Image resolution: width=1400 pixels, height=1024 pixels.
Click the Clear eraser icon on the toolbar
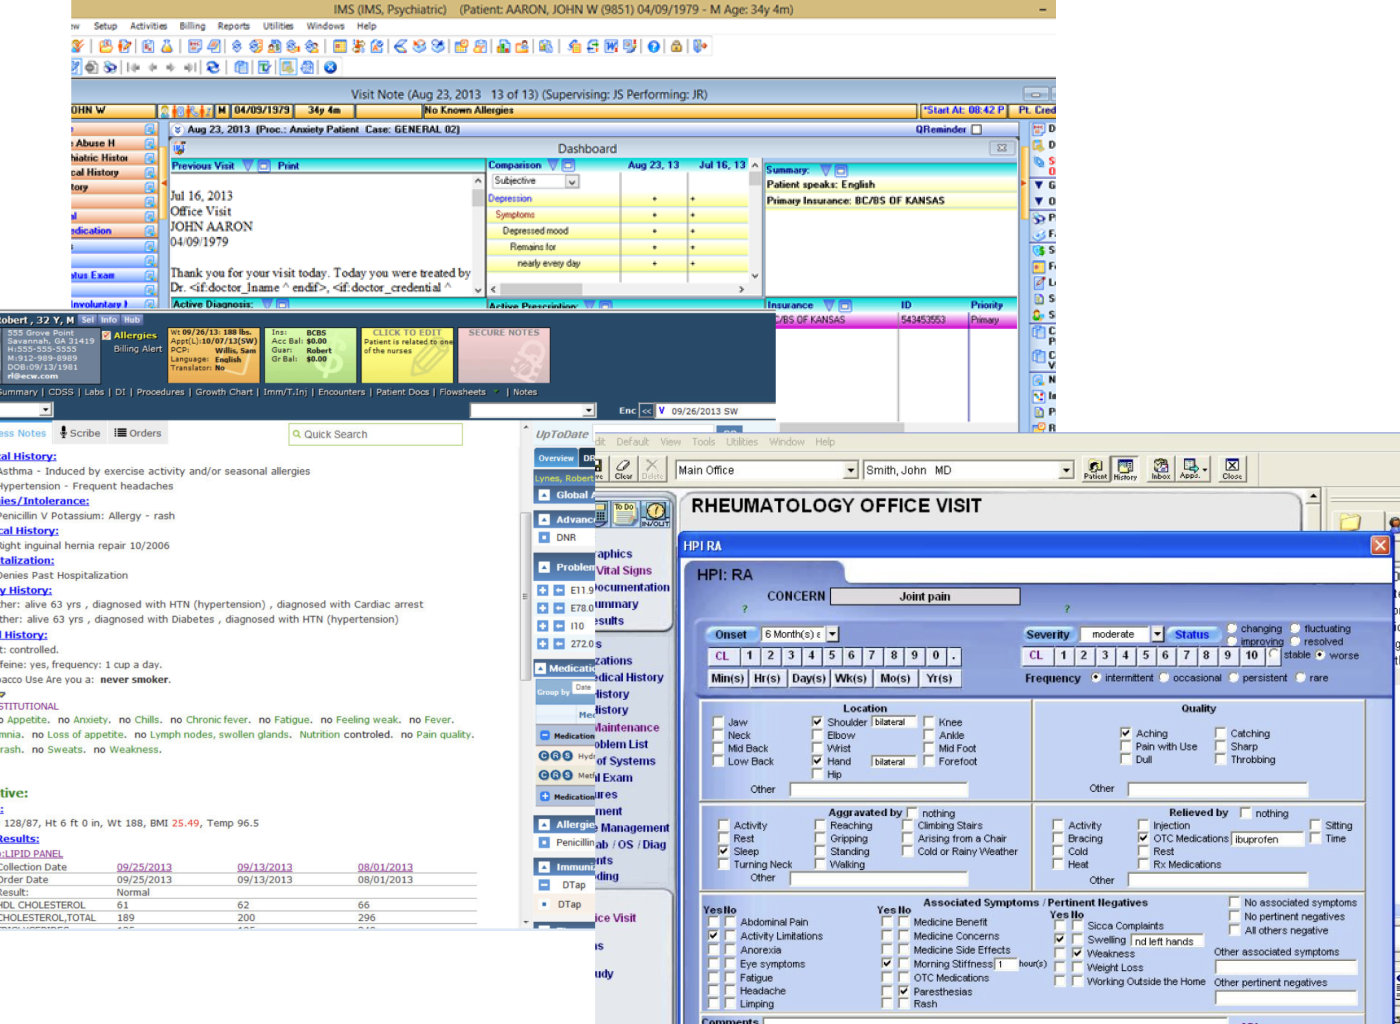[x=622, y=465]
